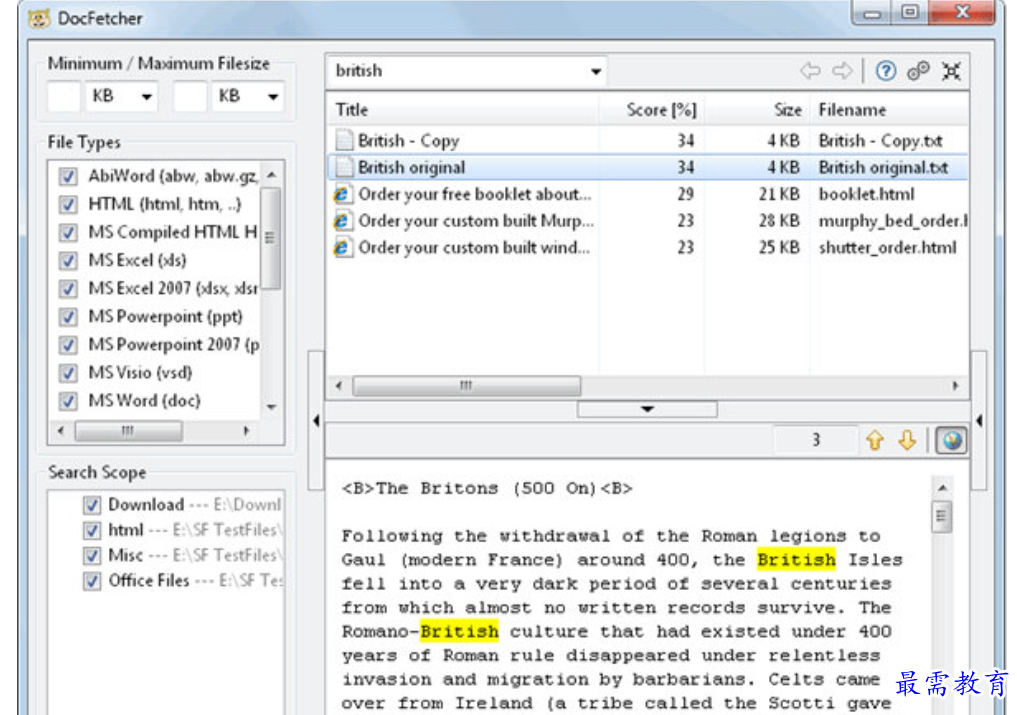
Task: Click file icon of British original
Action: [344, 167]
